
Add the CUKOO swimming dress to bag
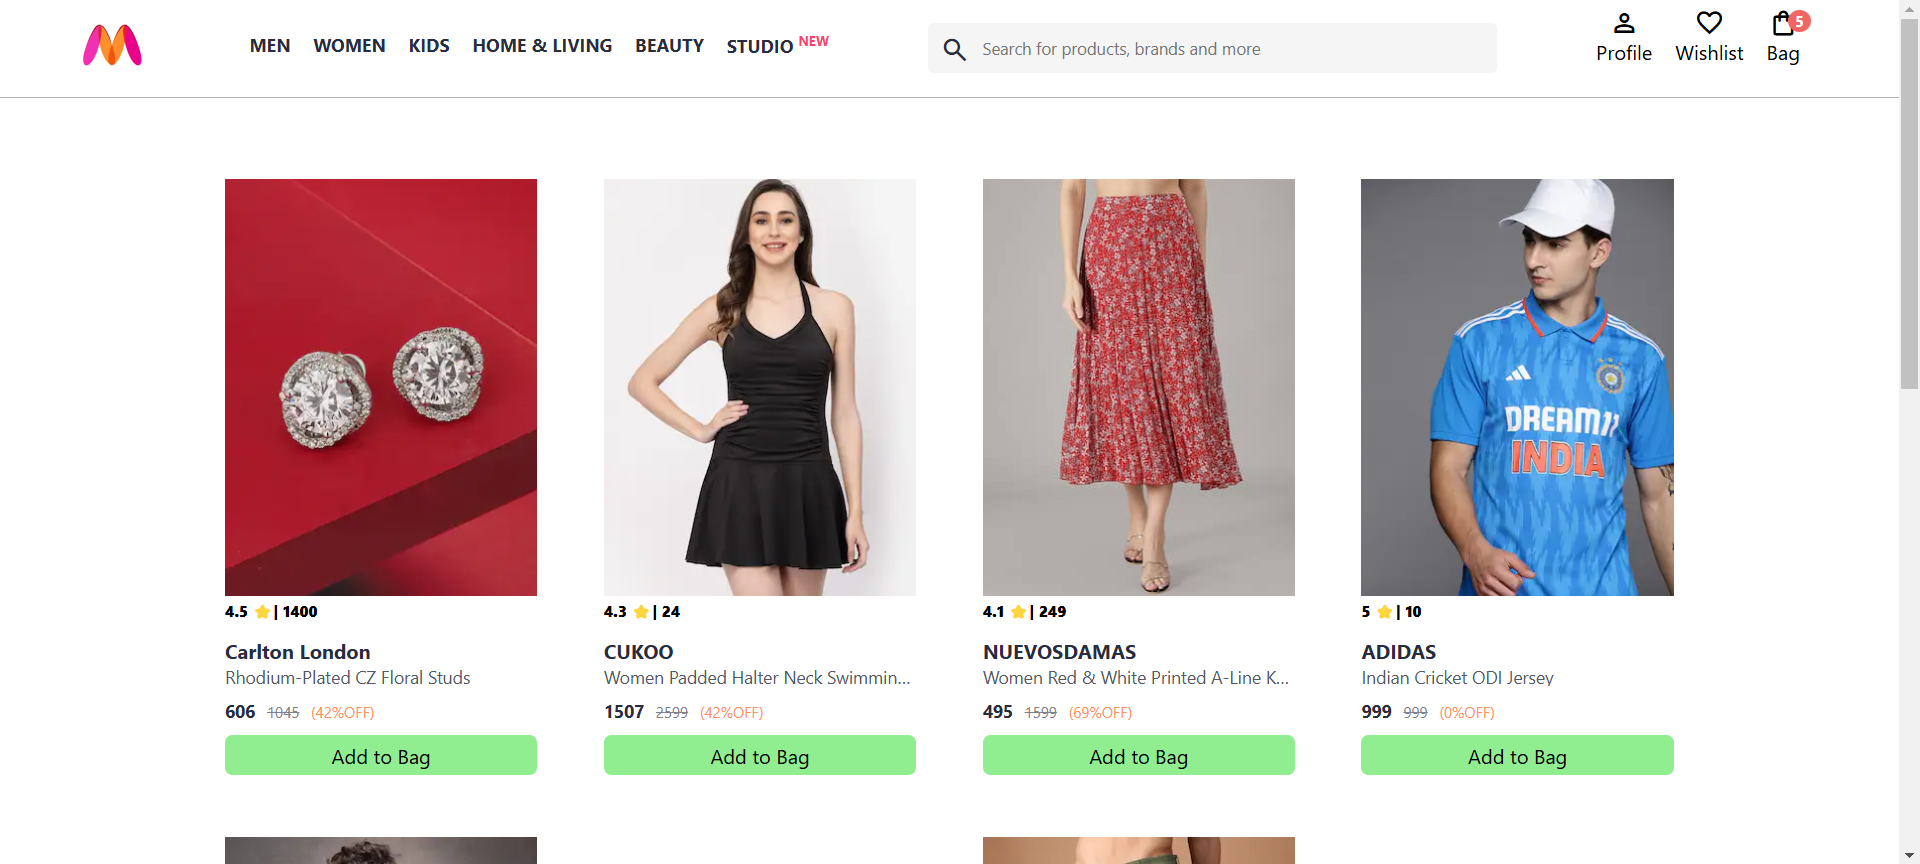click(x=759, y=756)
